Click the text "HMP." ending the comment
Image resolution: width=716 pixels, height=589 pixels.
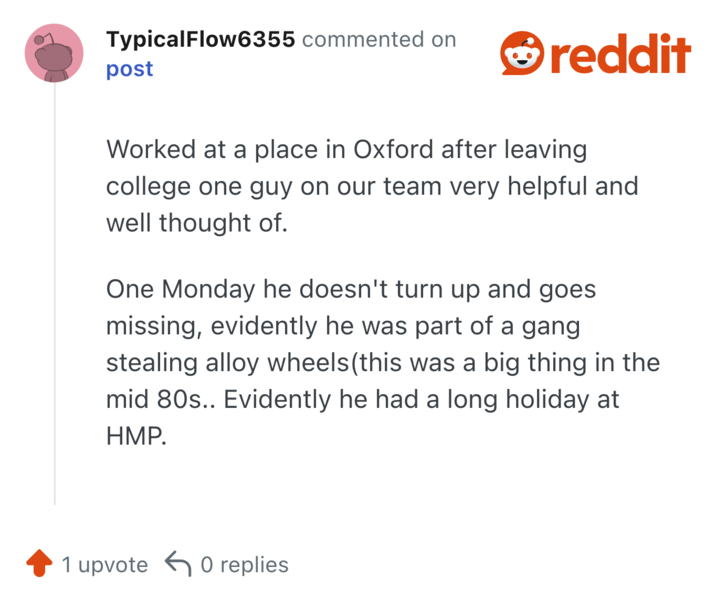pos(136,436)
